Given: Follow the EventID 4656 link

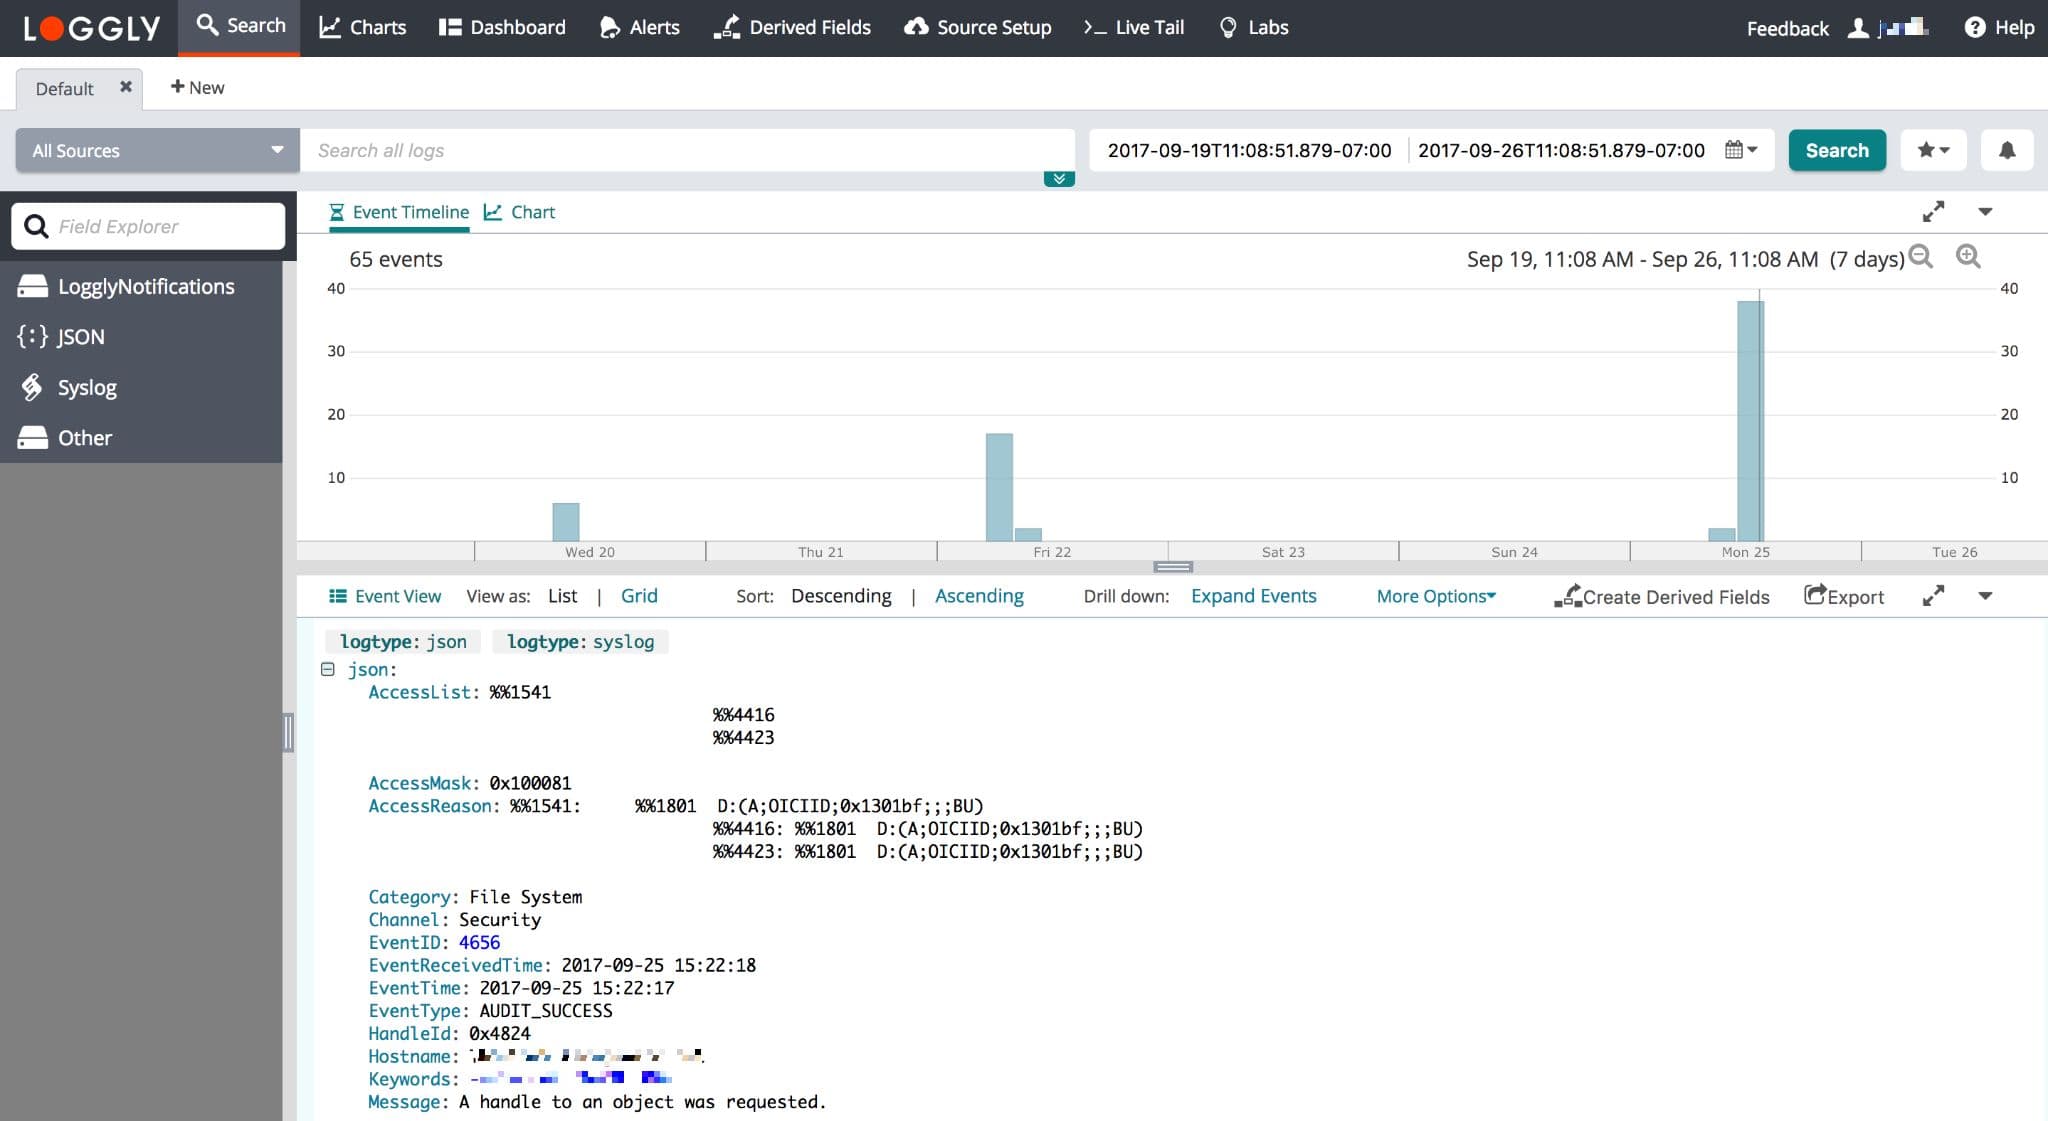Looking at the screenshot, I should coord(479,942).
